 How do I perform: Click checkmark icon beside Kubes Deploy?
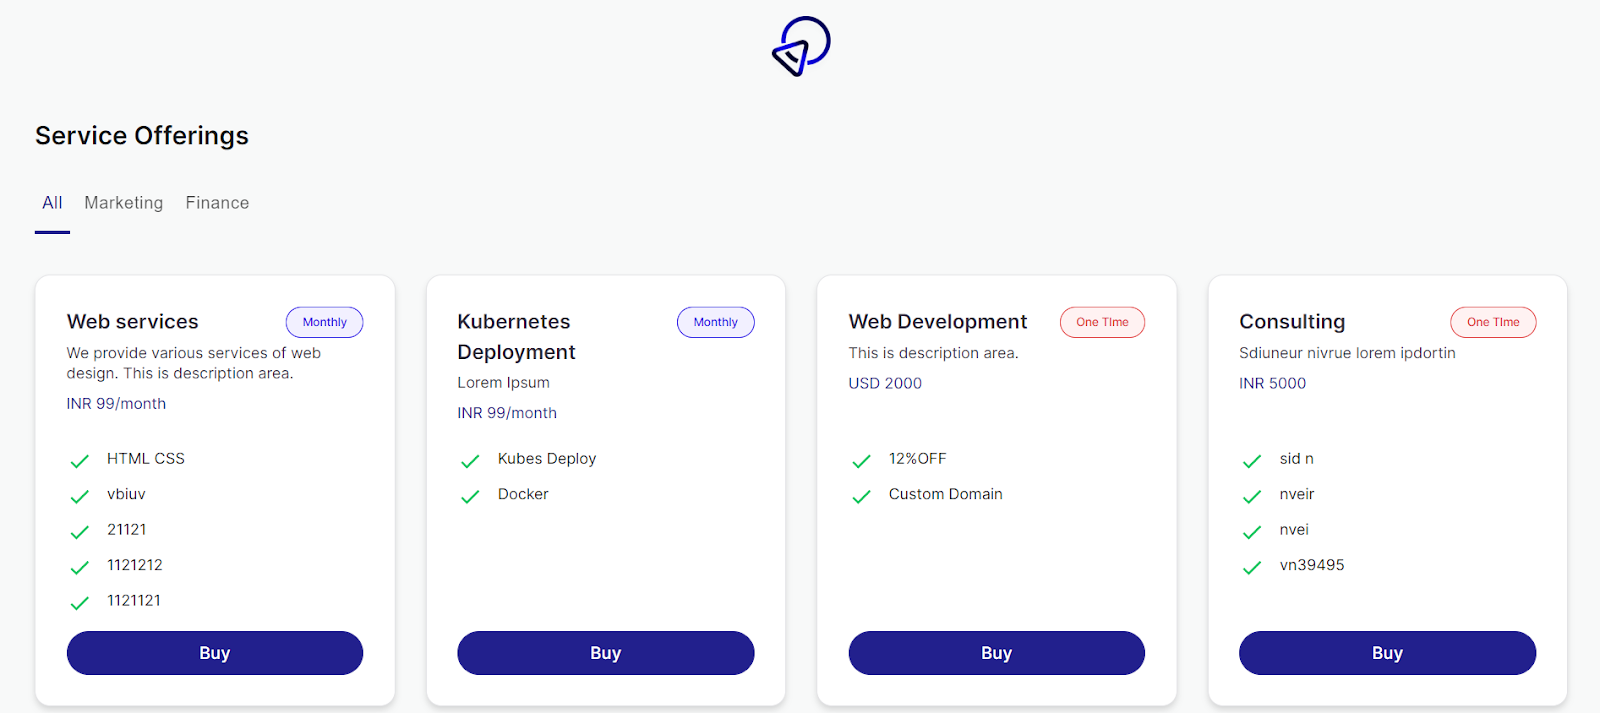click(470, 461)
